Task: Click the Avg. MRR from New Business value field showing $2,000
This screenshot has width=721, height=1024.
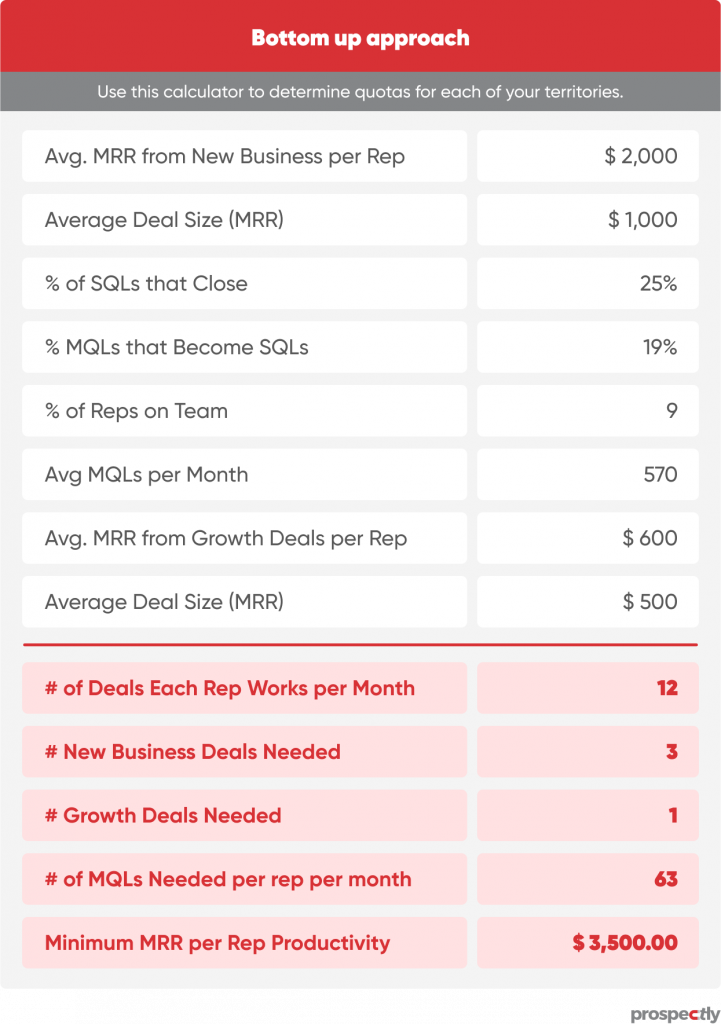Action: (x=587, y=156)
